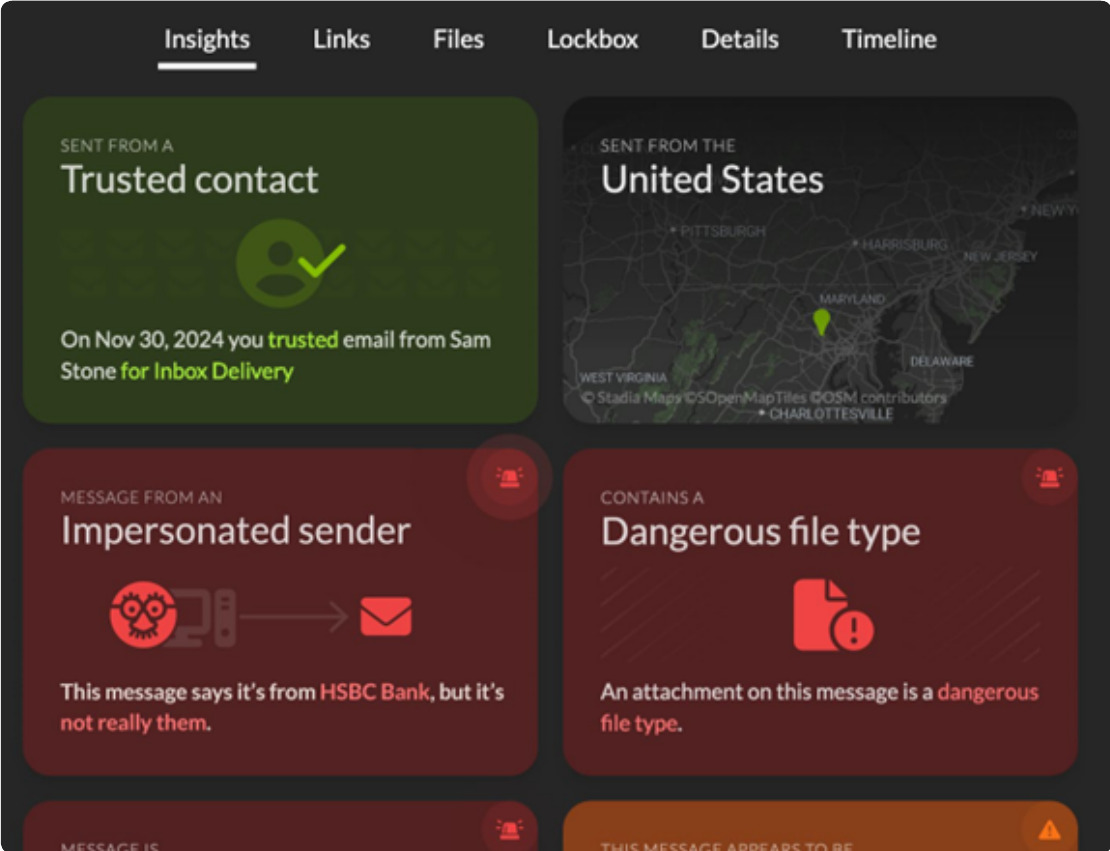Click the green 'trusted' link text
Viewport: 1110px width, 851px height.
click(302, 340)
